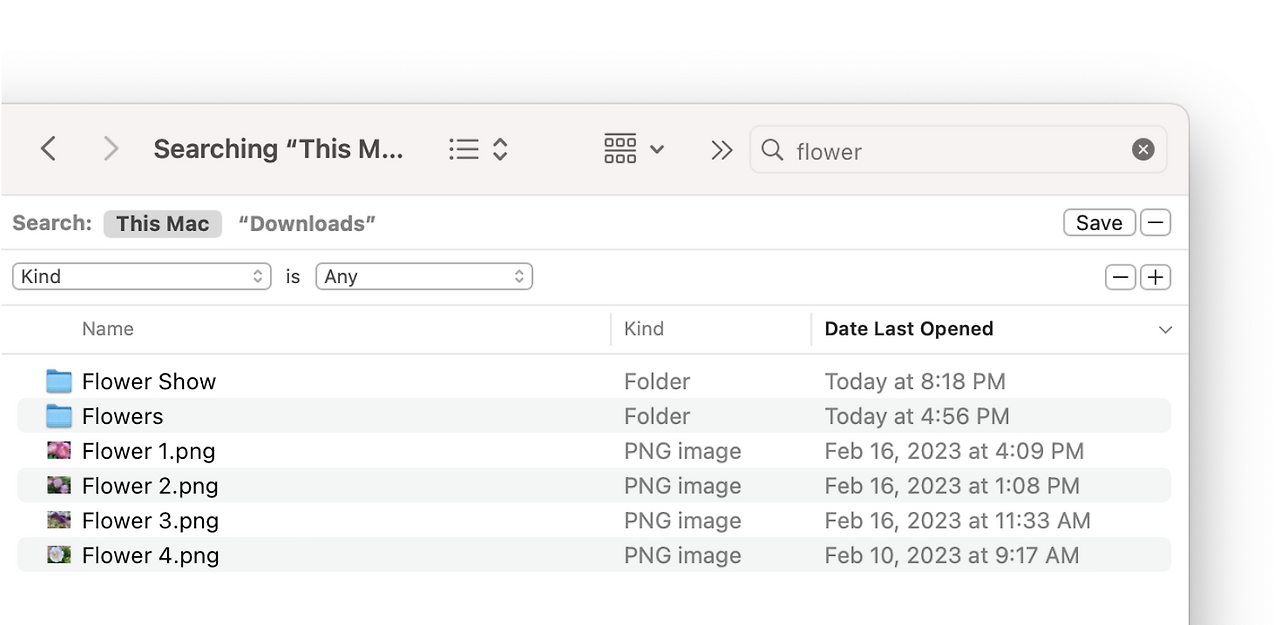Add a new search rule with plus

point(1155,277)
